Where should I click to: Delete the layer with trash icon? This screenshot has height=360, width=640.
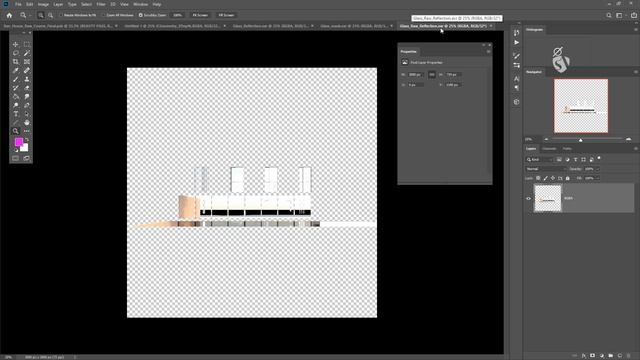pyautogui.click(x=629, y=356)
